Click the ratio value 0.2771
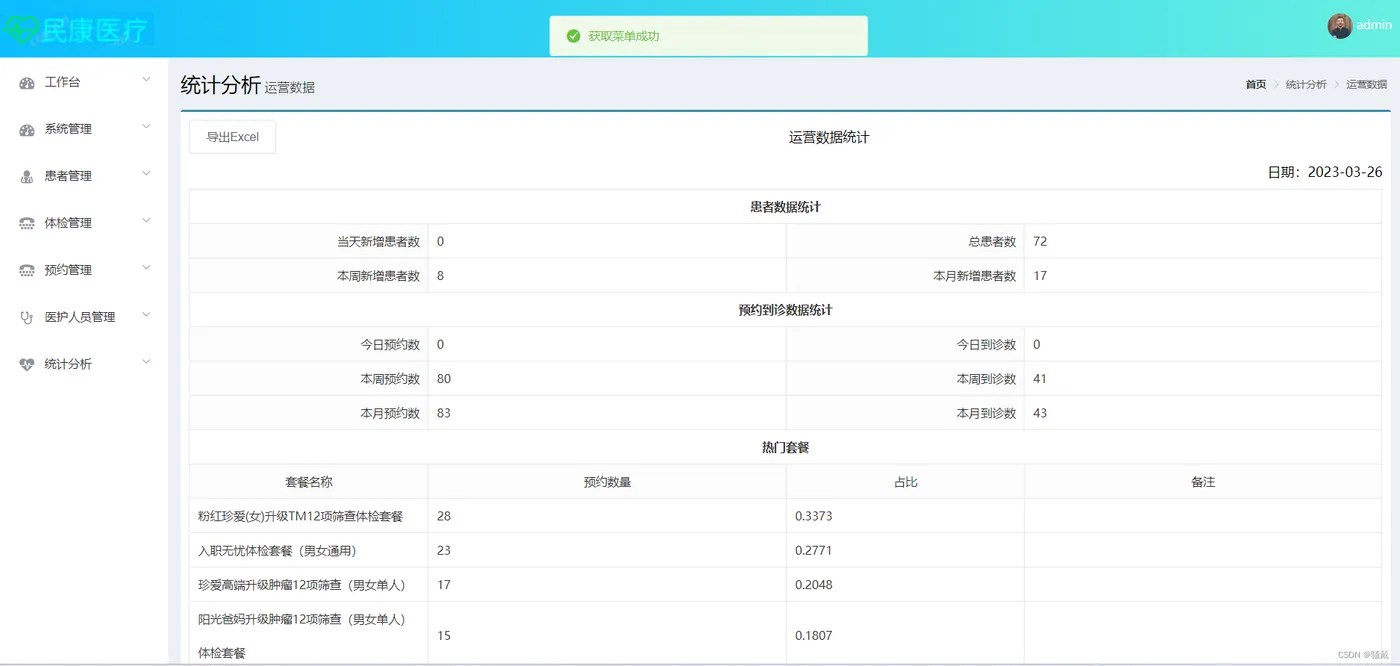 (x=813, y=550)
